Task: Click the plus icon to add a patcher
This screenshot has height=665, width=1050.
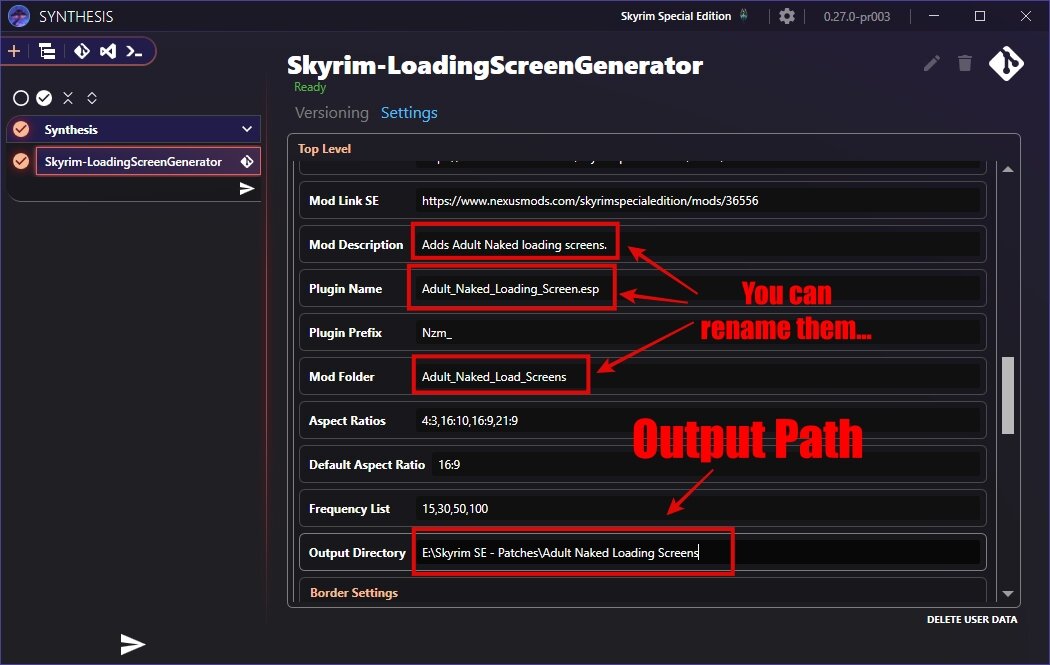Action: 14,51
